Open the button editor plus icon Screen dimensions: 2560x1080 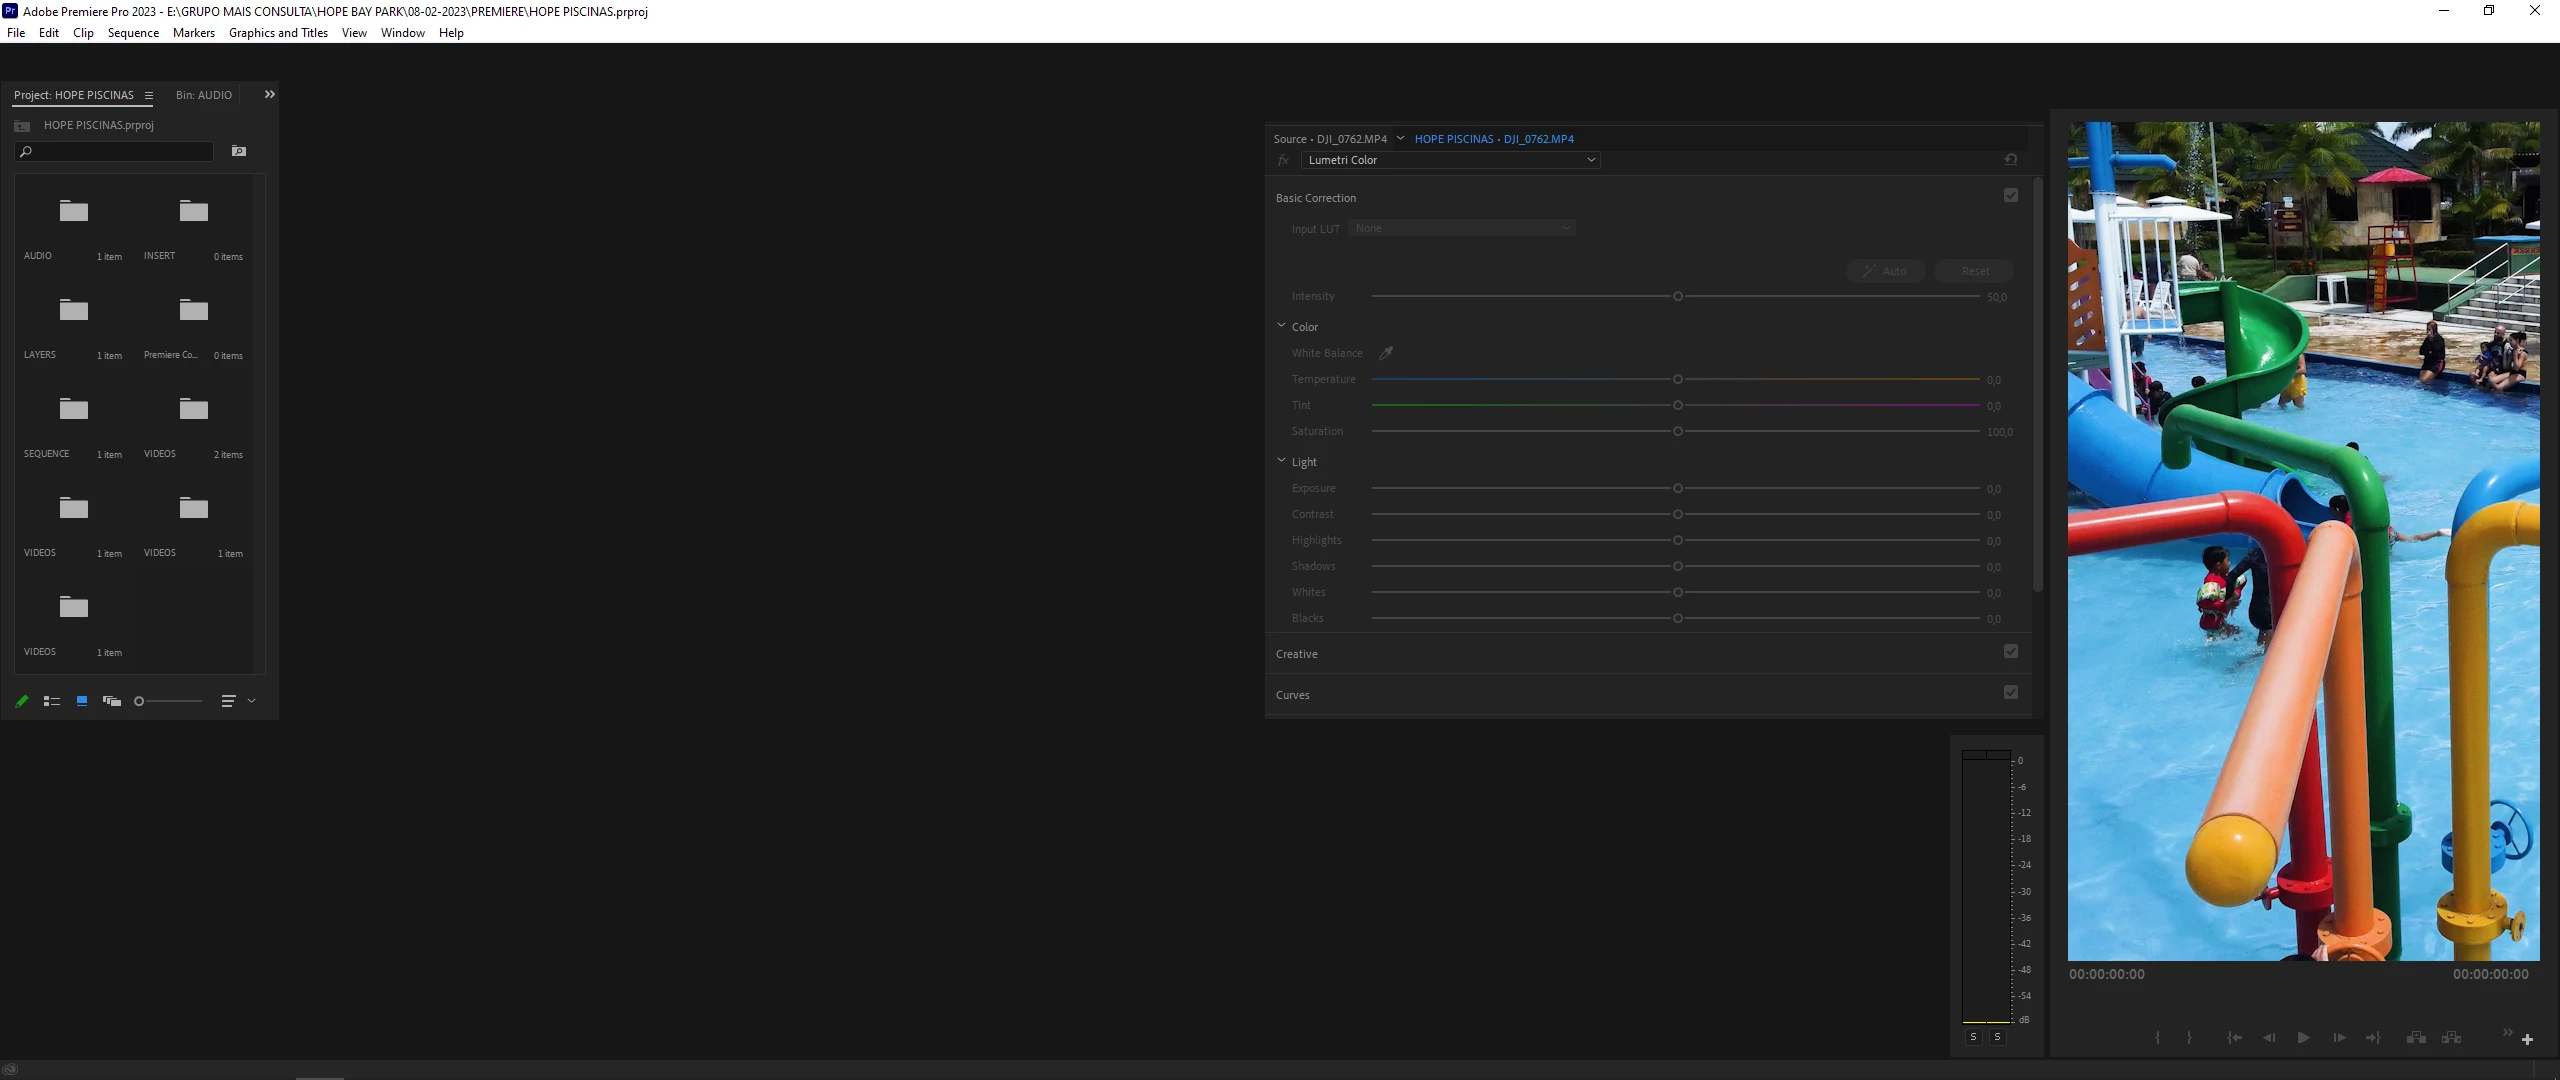click(x=2527, y=1040)
